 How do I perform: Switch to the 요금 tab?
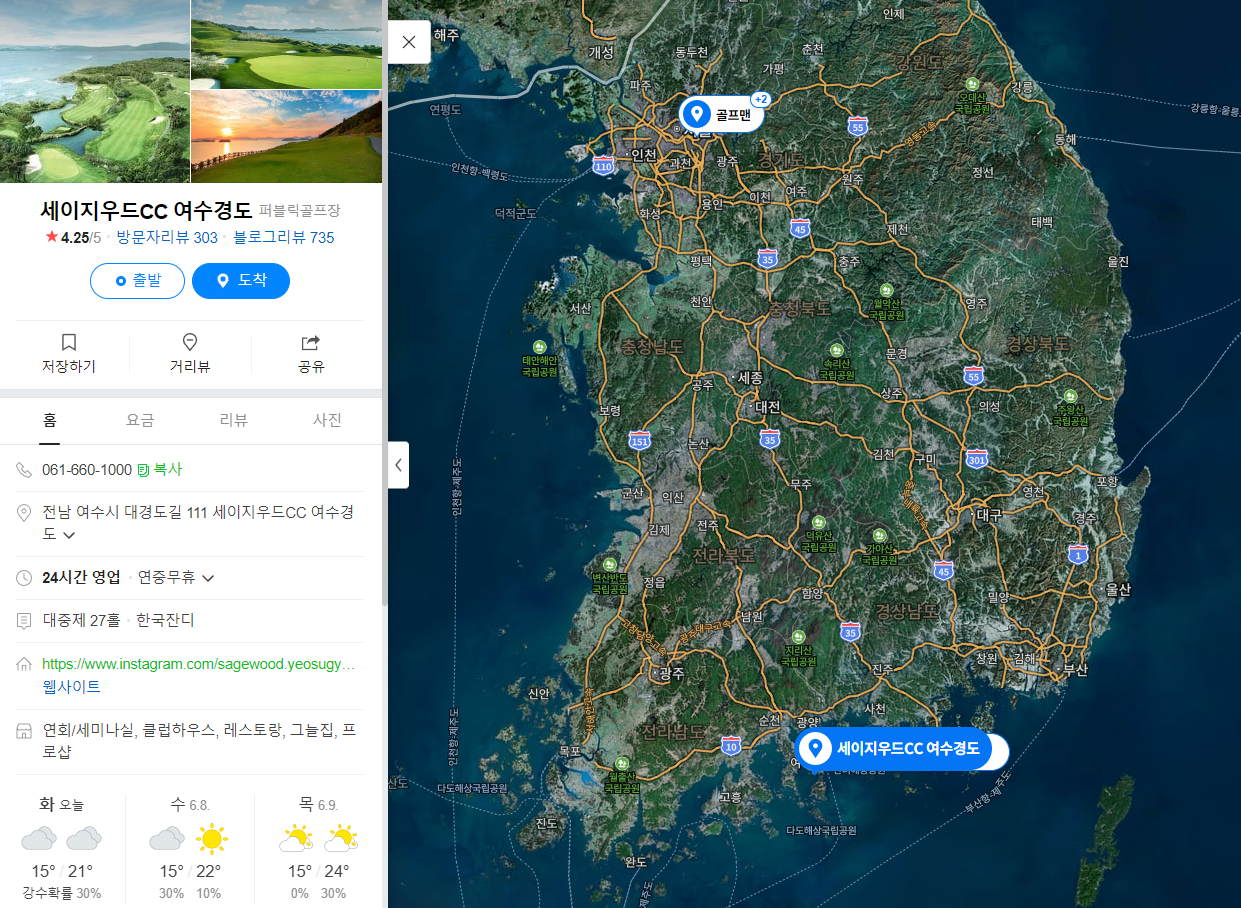click(x=140, y=420)
